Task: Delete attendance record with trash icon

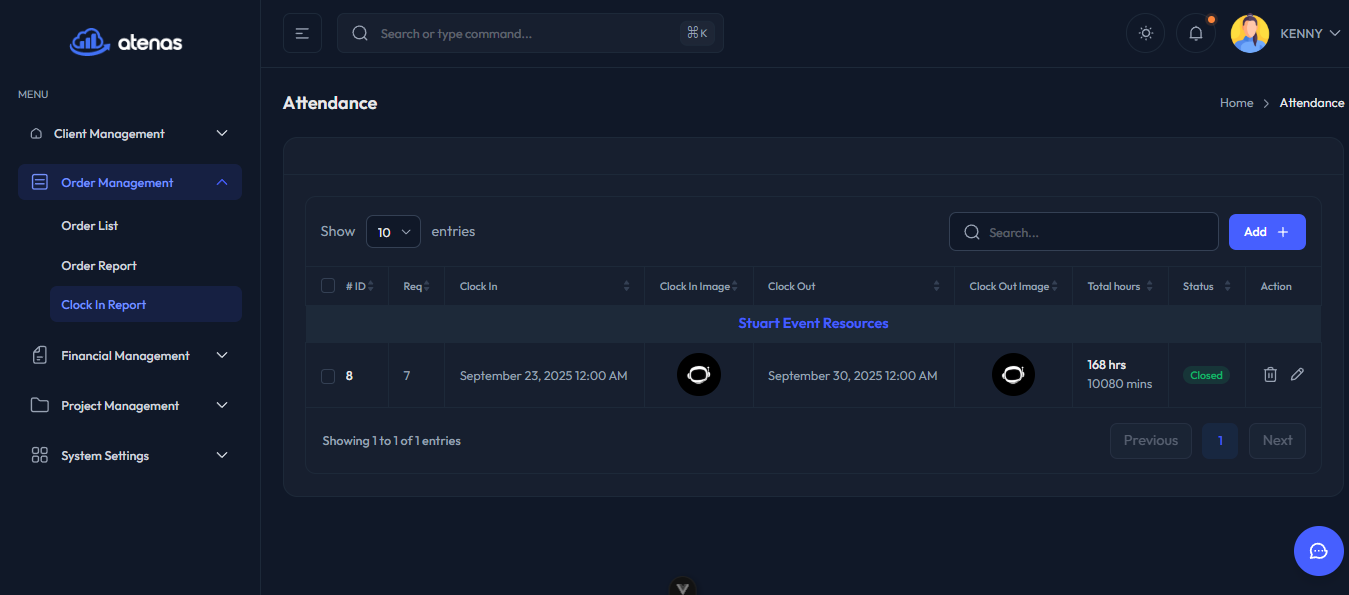Action: point(1270,375)
